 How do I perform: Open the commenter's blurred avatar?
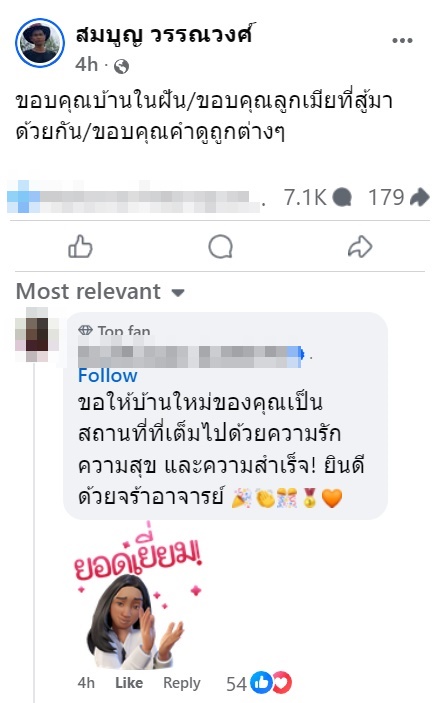(37, 334)
